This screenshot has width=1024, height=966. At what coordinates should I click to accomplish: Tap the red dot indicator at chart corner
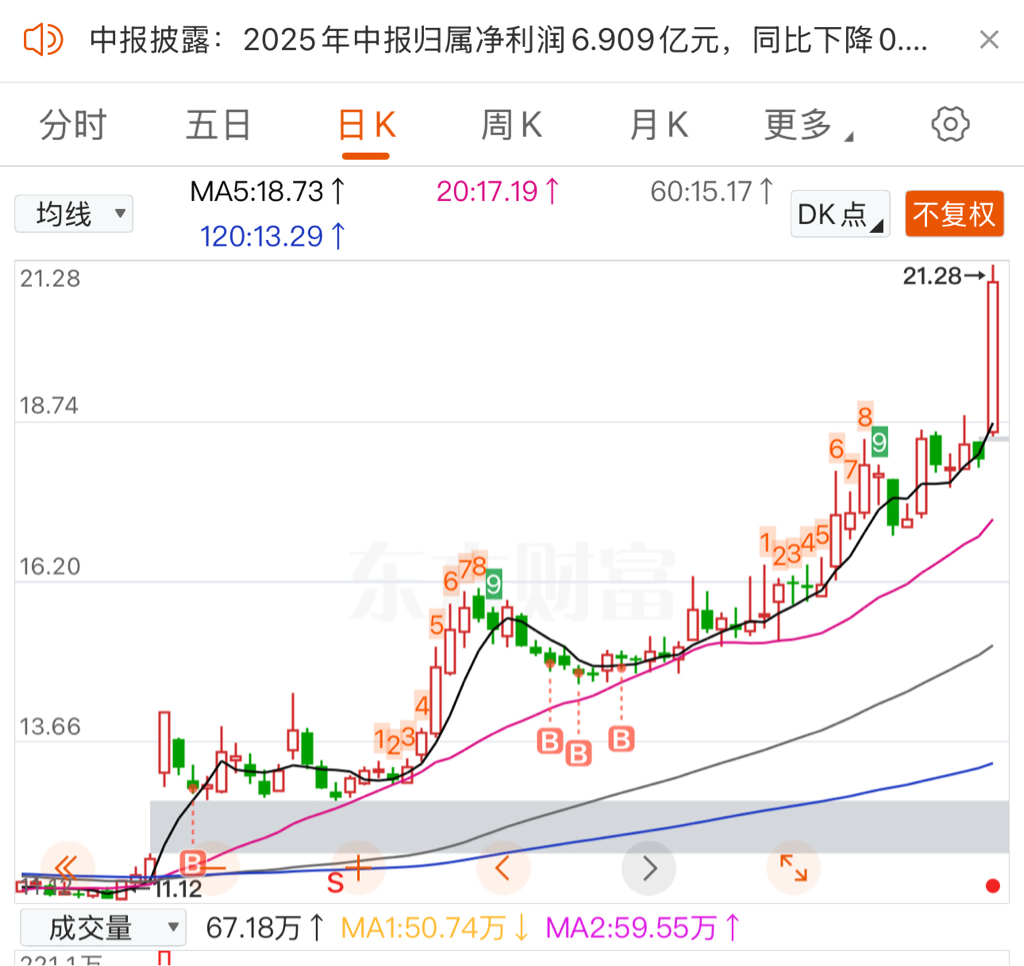click(x=993, y=886)
